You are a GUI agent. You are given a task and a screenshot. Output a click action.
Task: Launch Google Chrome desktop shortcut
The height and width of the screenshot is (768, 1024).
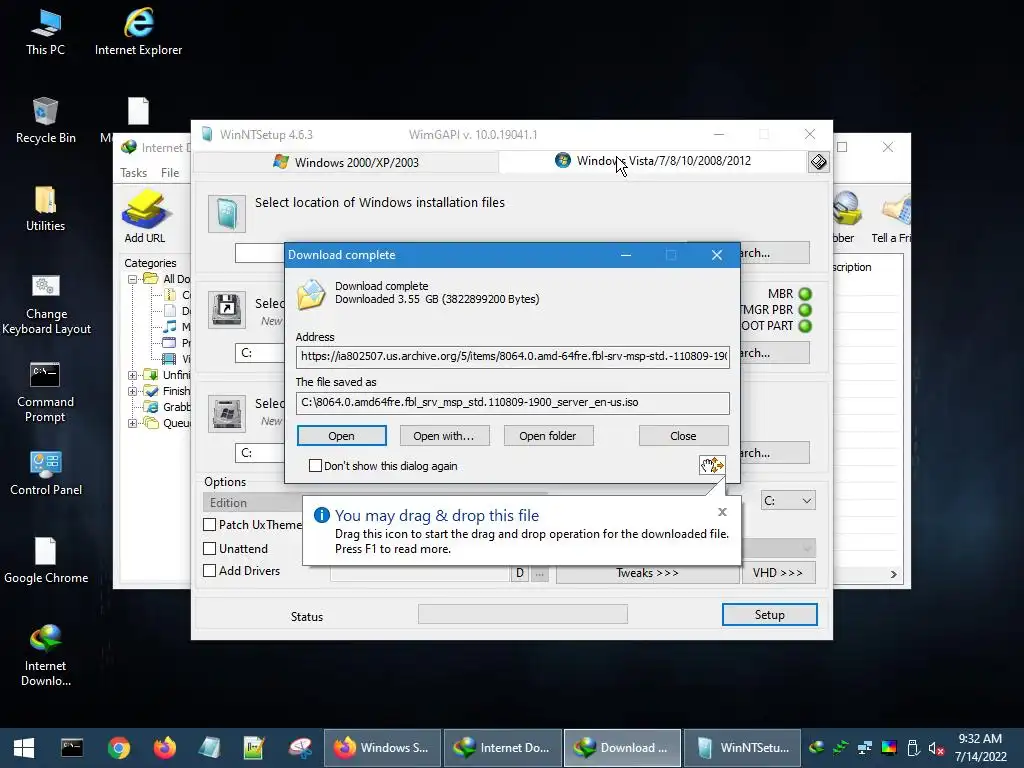(x=46, y=560)
